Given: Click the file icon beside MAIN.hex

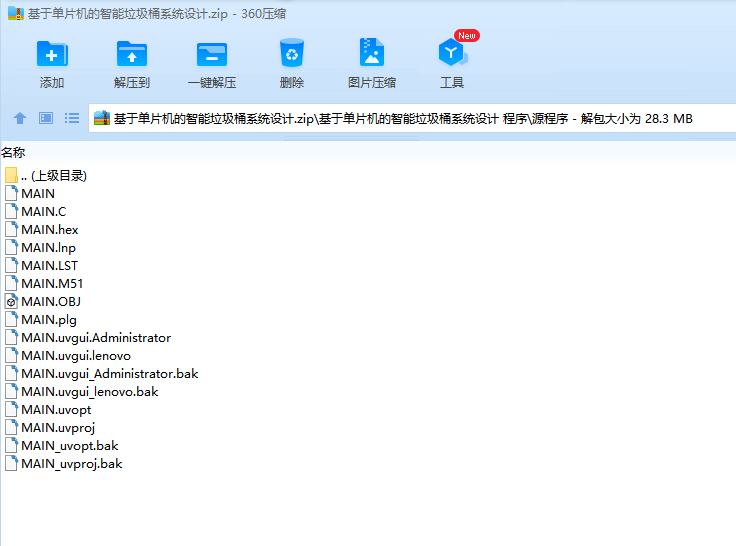Looking at the screenshot, I should pyautogui.click(x=11, y=230).
